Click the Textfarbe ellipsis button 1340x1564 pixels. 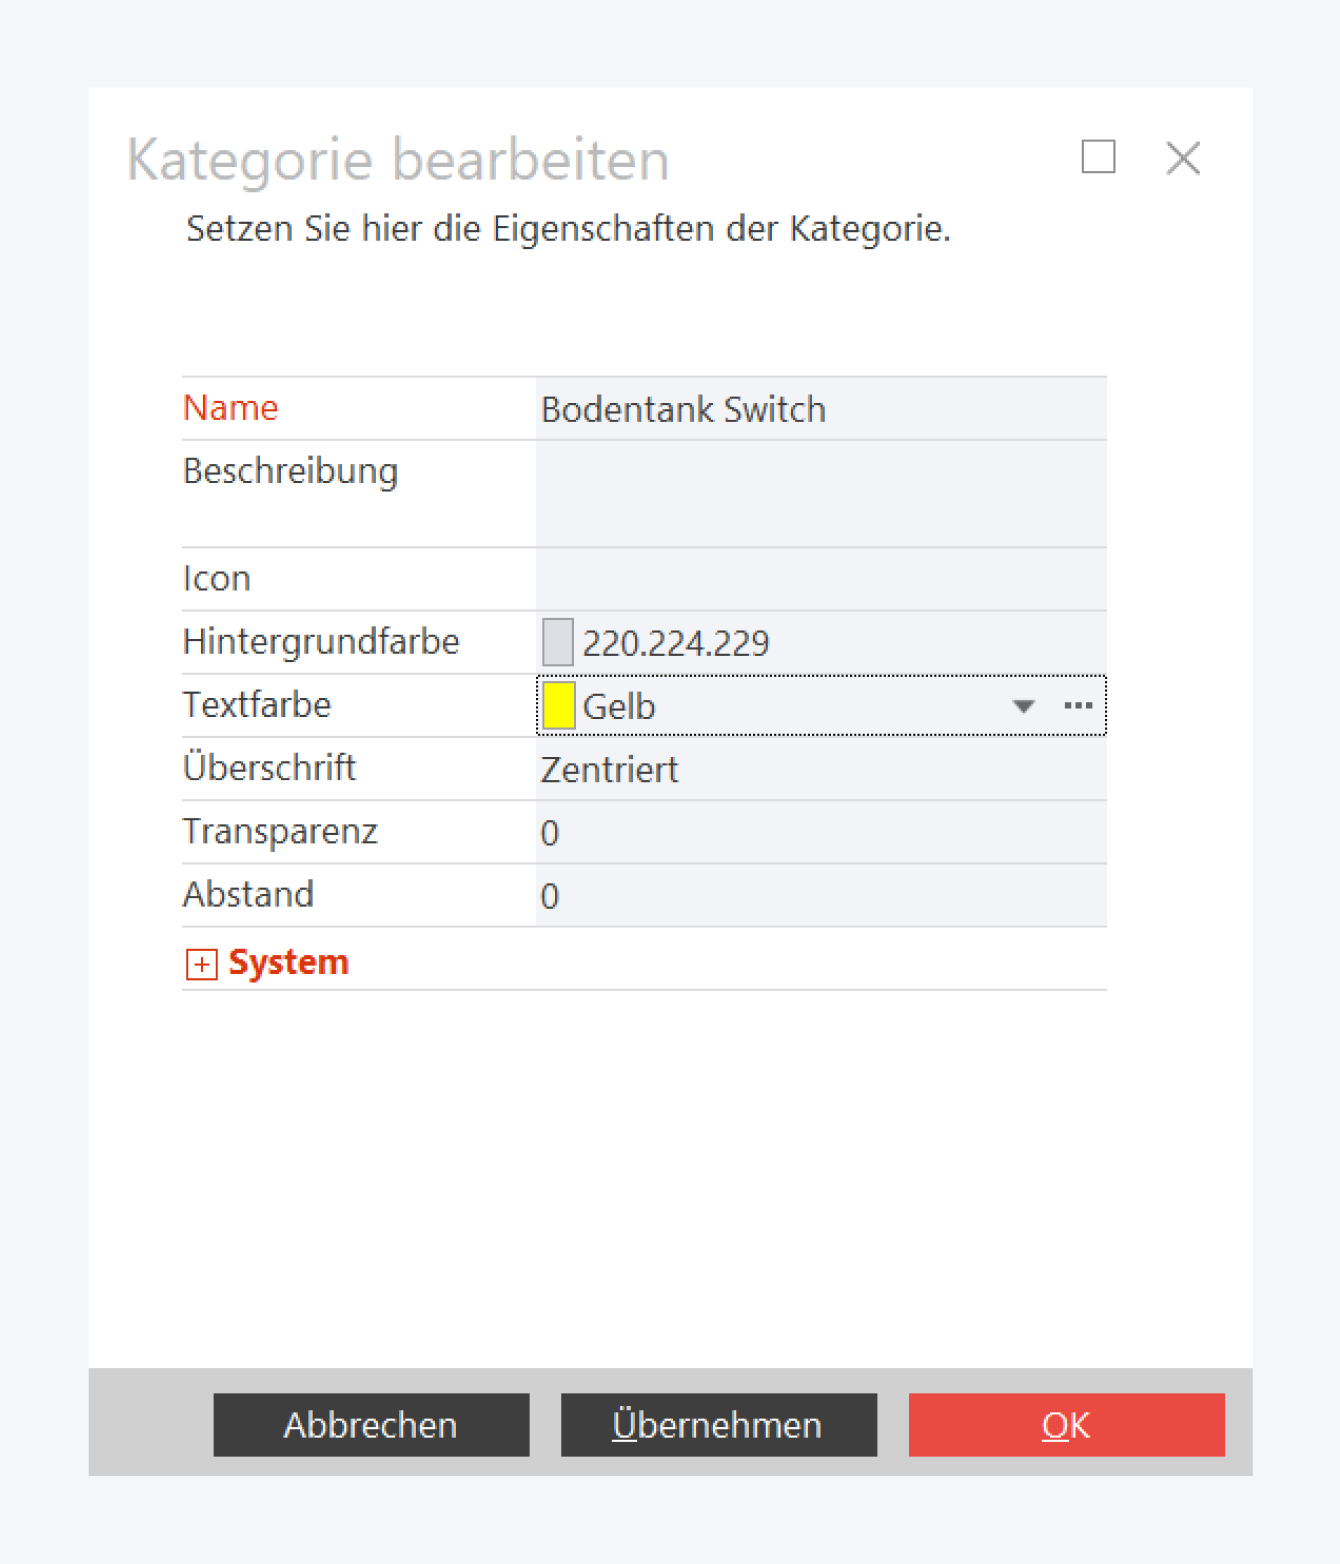pyautogui.click(x=1078, y=706)
